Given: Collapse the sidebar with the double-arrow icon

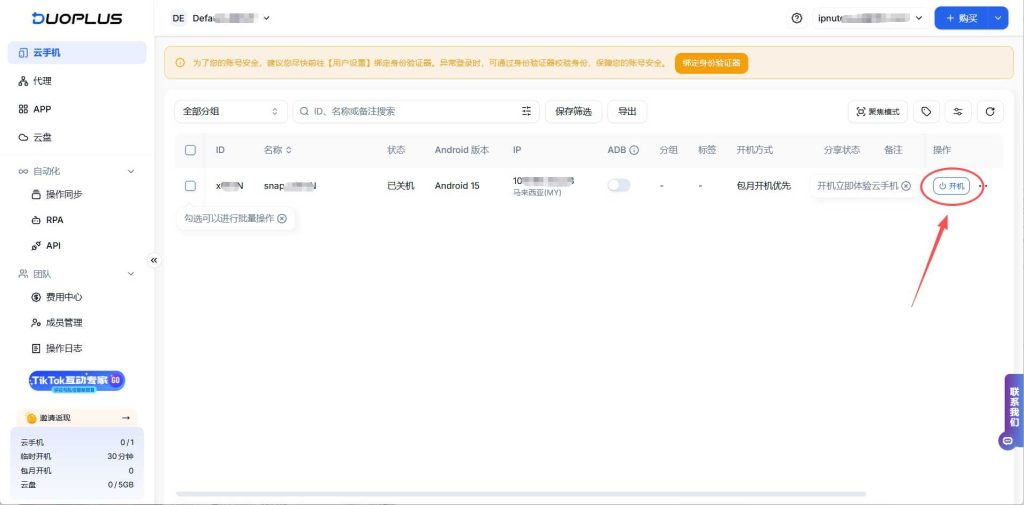Looking at the screenshot, I should [x=154, y=260].
